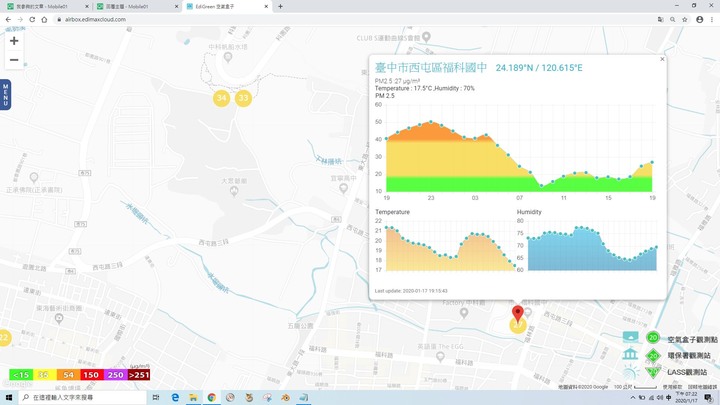Viewport: 720px width, 405px height.
Task: Open the Windows Start menu
Action: (8, 397)
